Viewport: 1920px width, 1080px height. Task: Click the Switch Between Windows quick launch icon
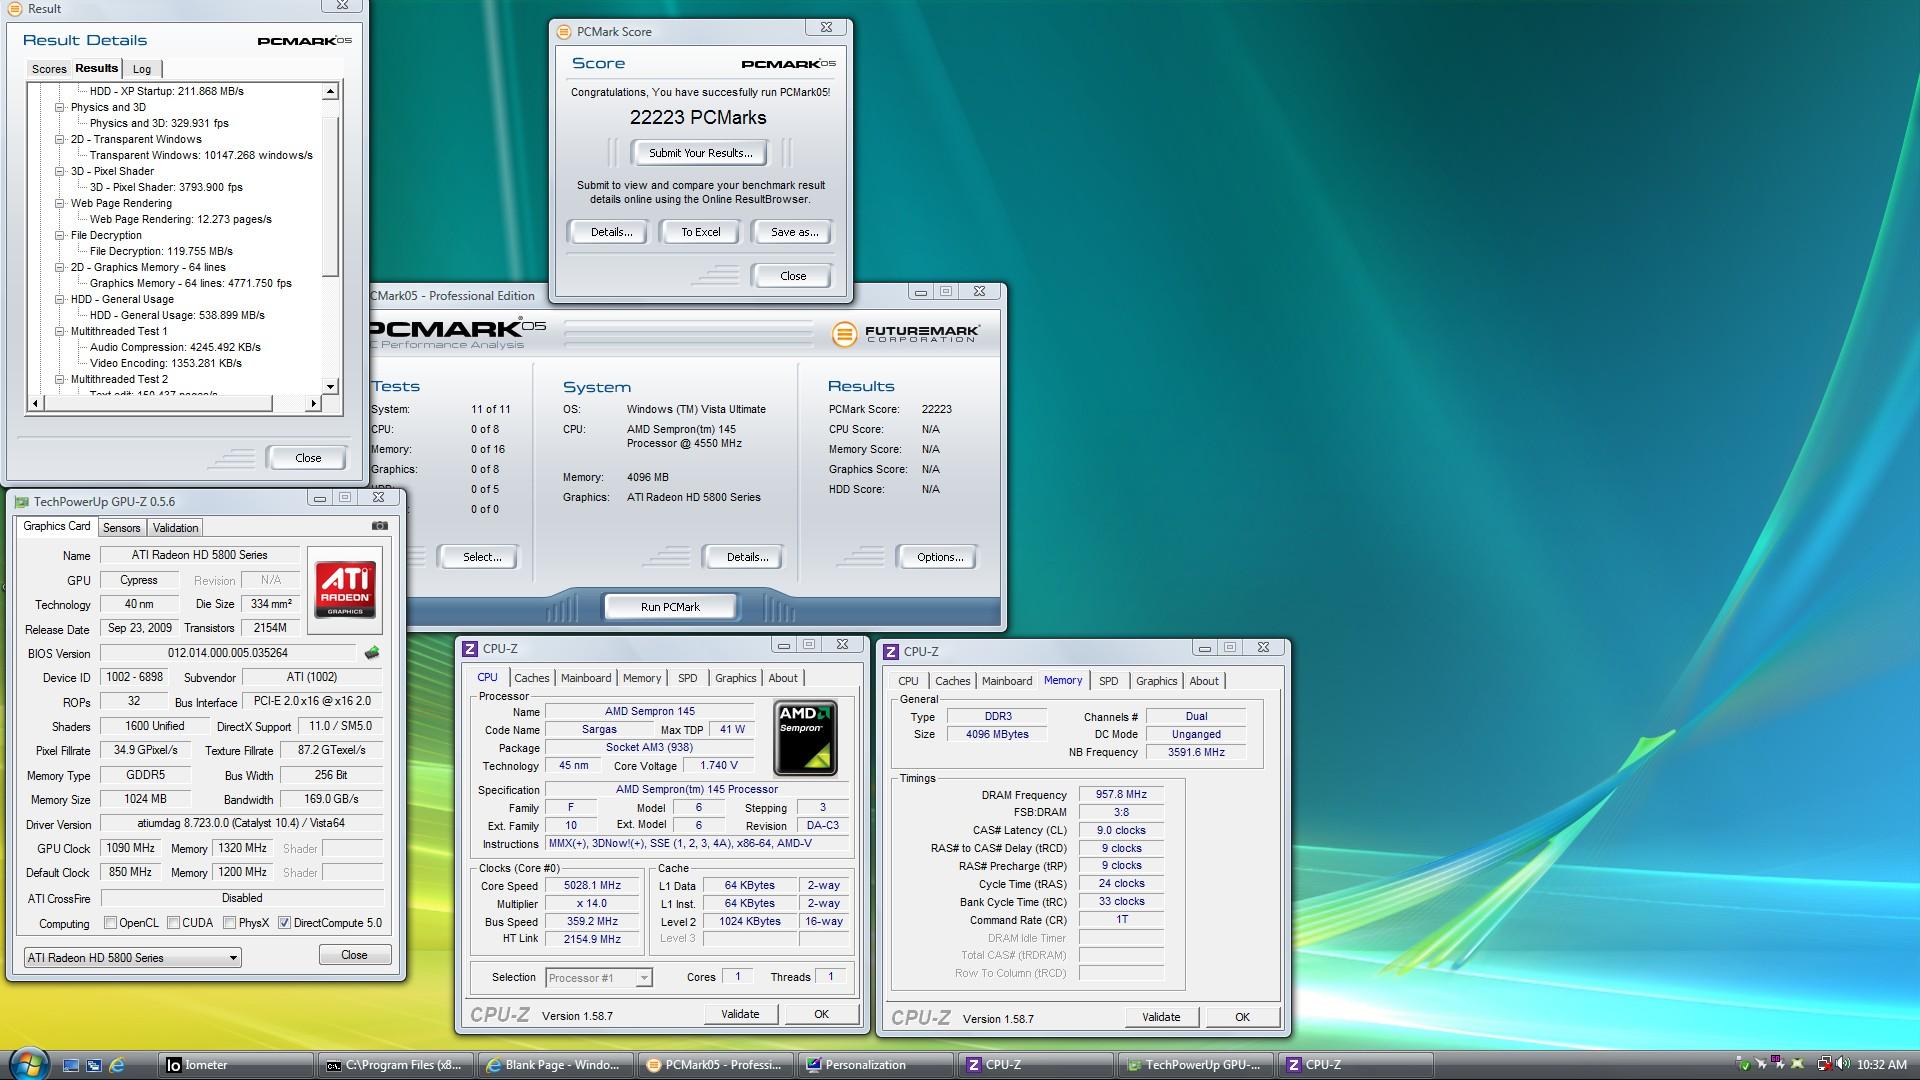click(94, 1065)
